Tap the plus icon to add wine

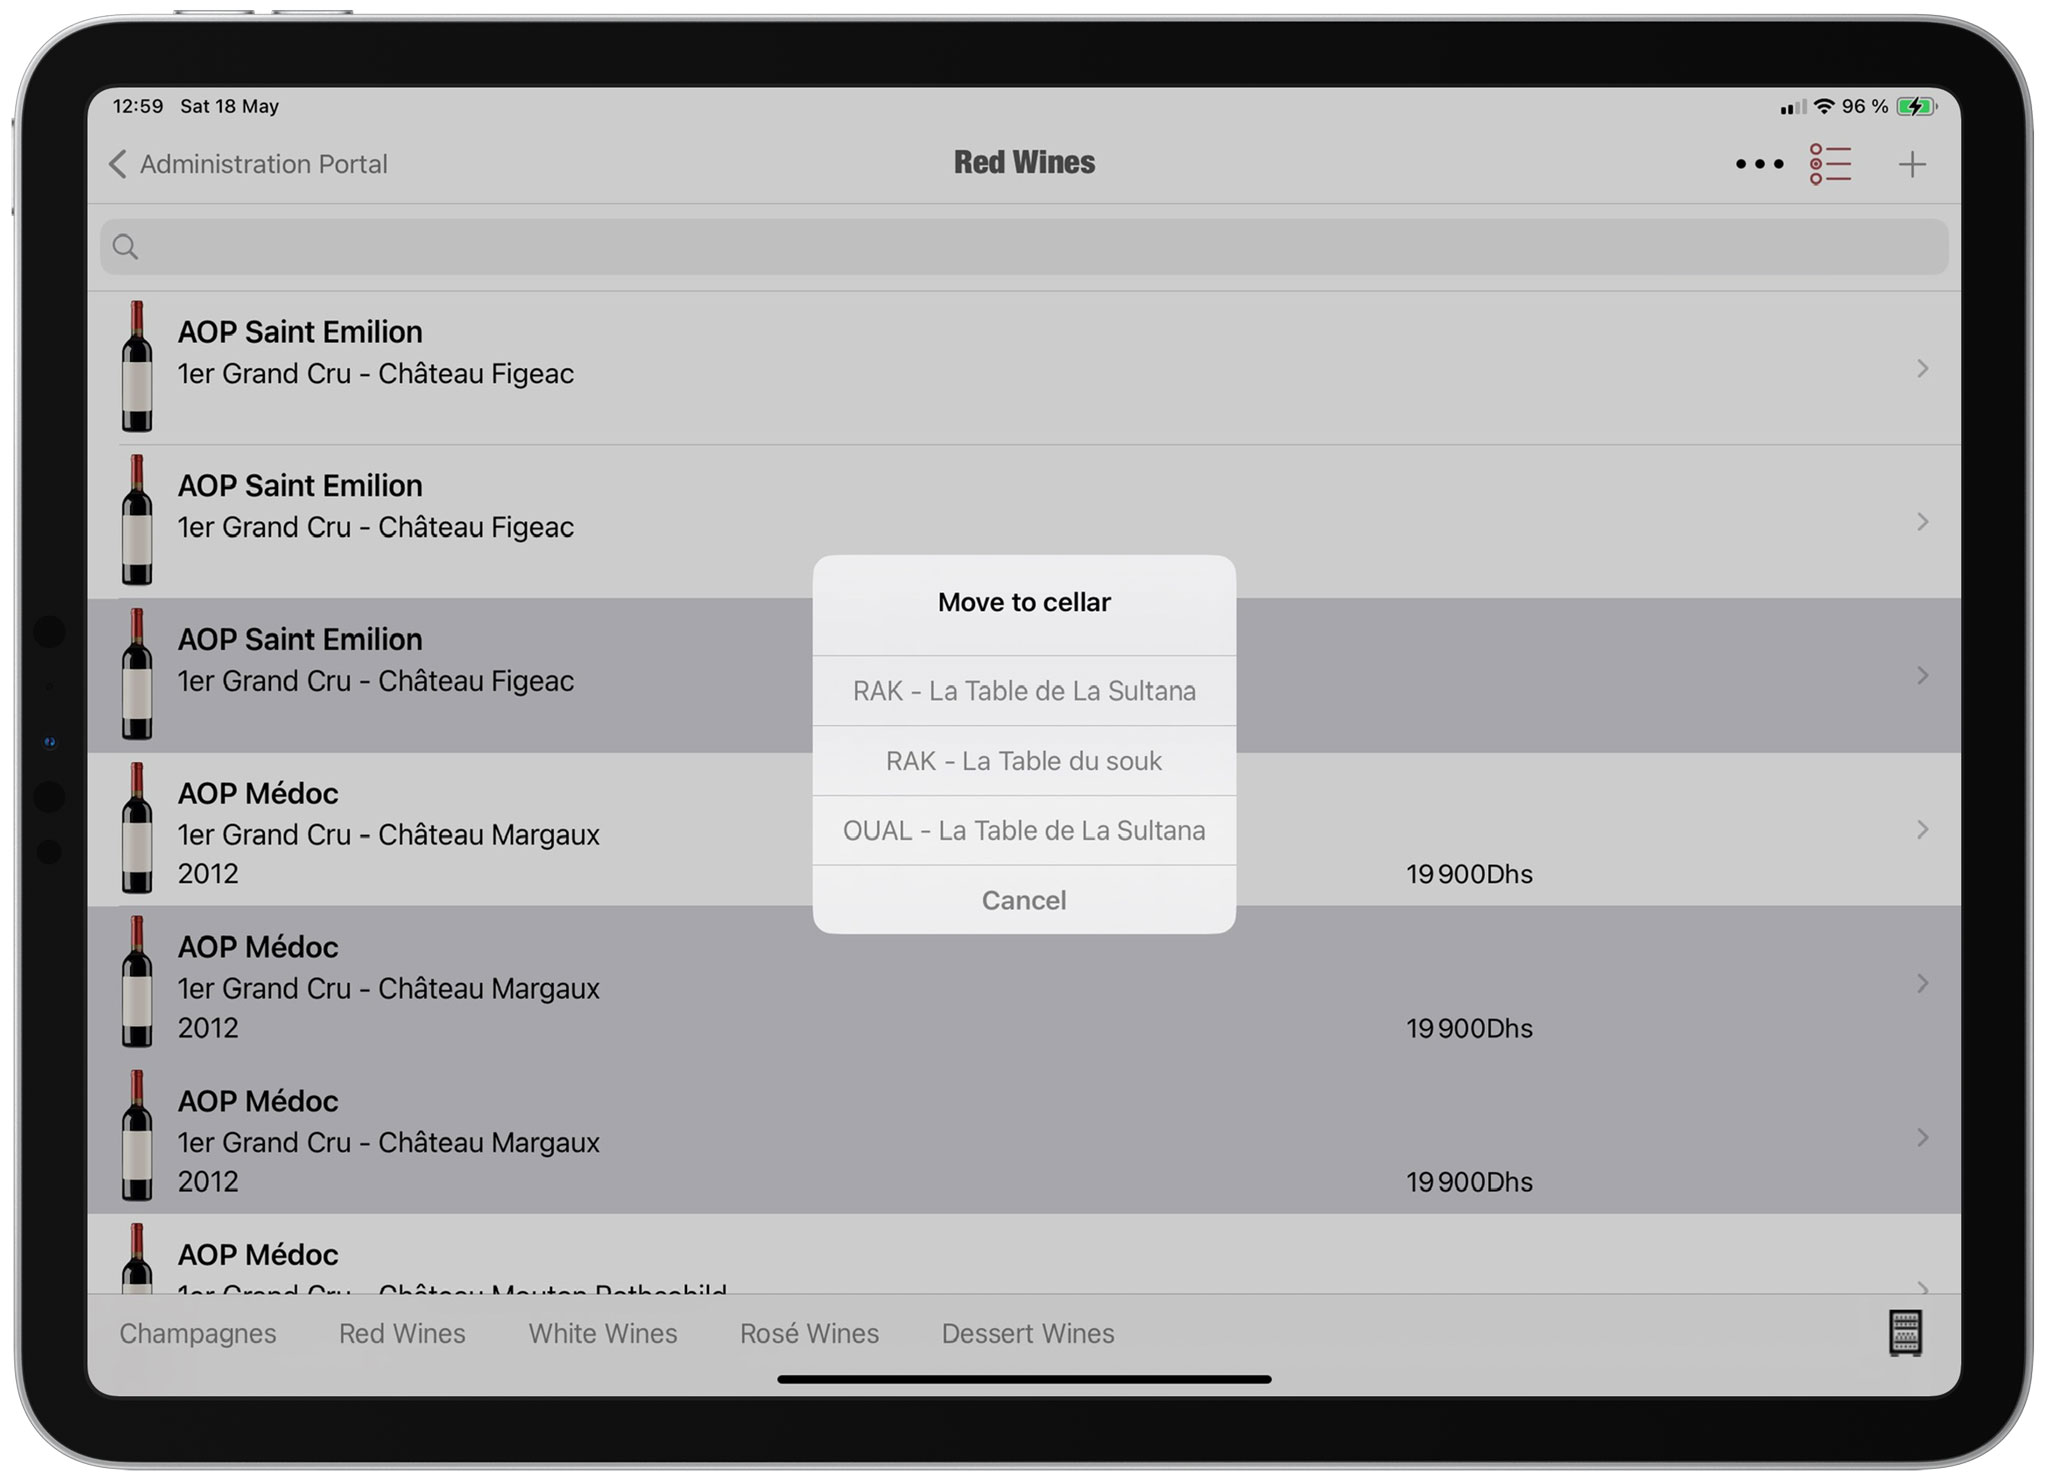coord(1911,164)
